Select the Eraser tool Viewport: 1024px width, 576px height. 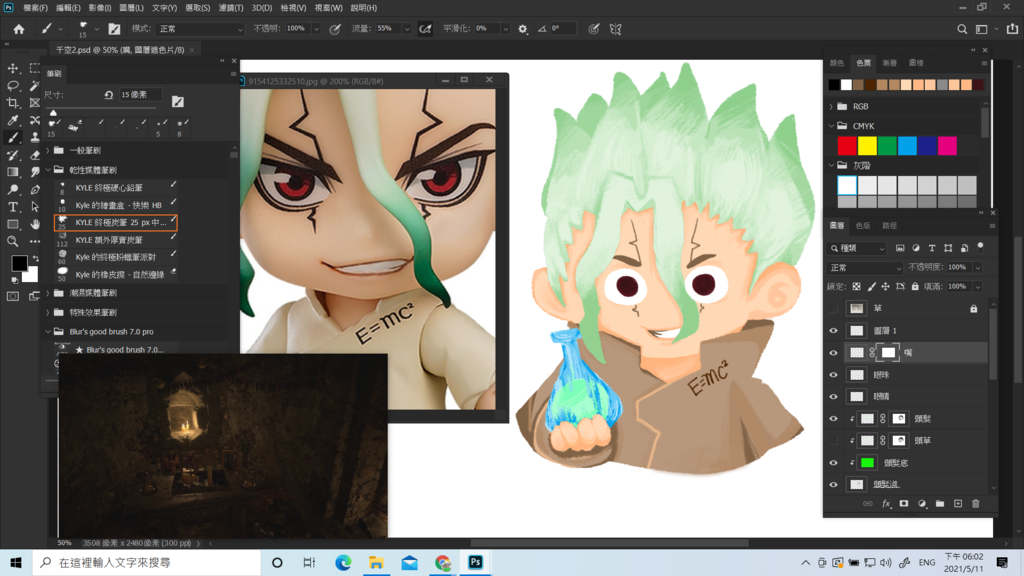[35, 155]
